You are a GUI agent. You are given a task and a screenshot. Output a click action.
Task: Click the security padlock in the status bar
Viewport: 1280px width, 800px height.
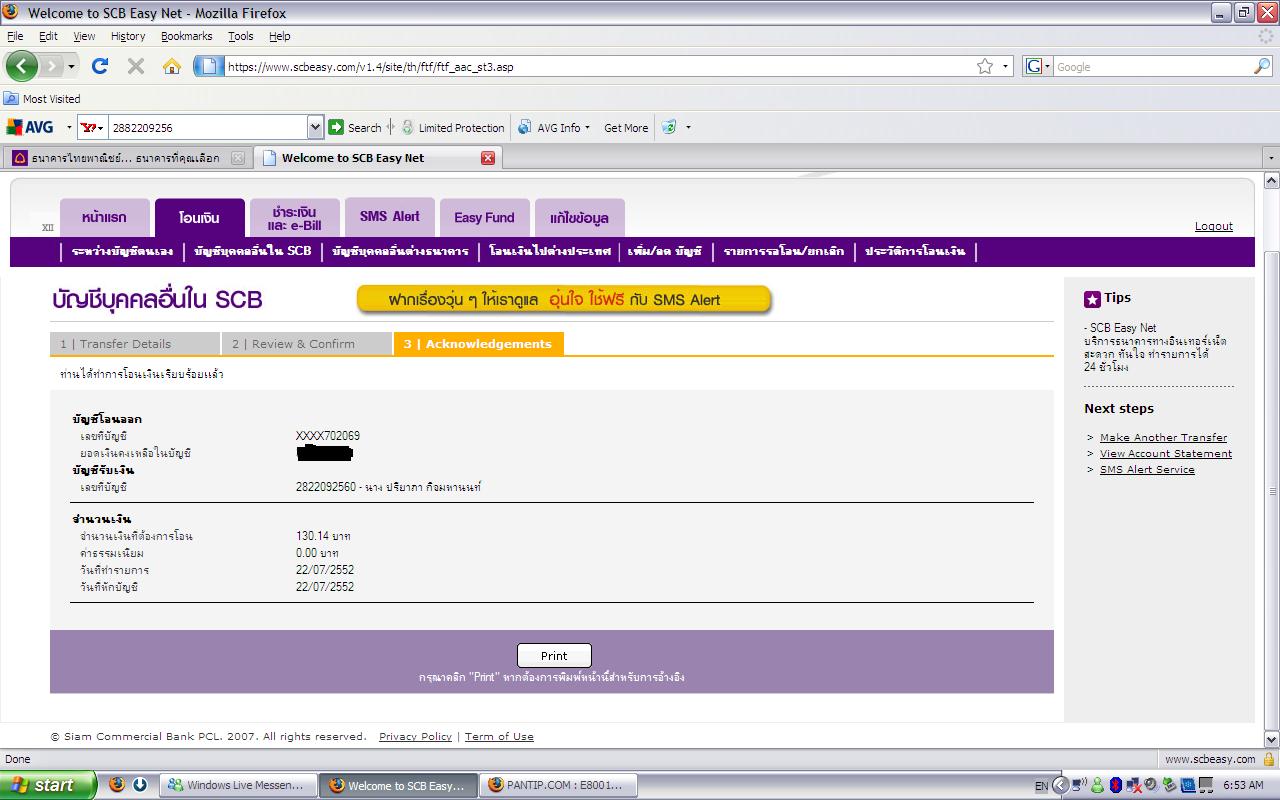(x=1269, y=759)
